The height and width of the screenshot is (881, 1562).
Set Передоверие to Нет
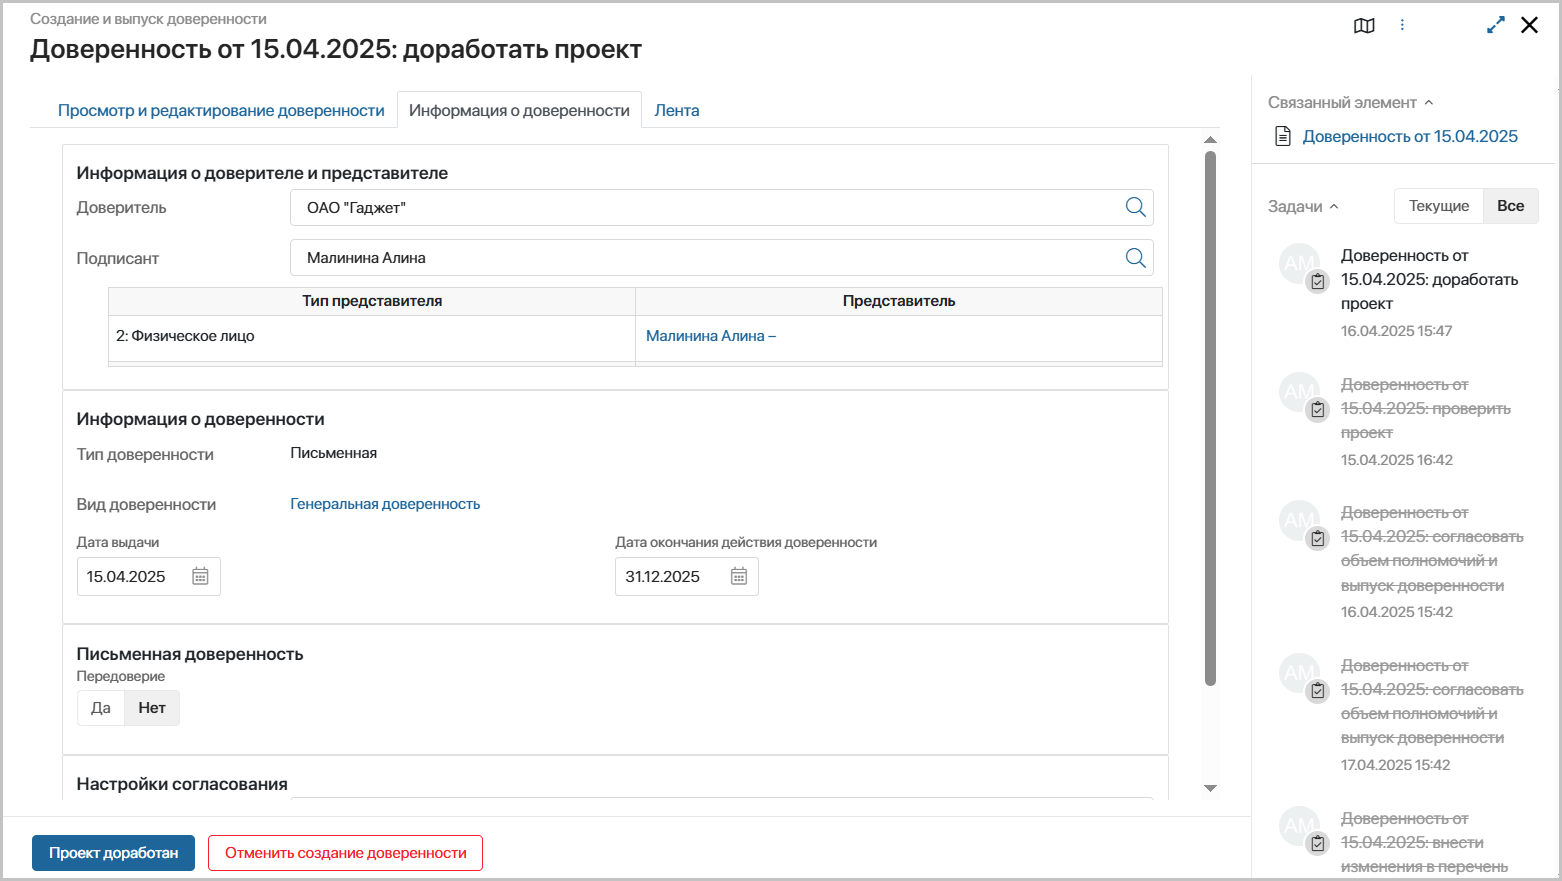(152, 708)
